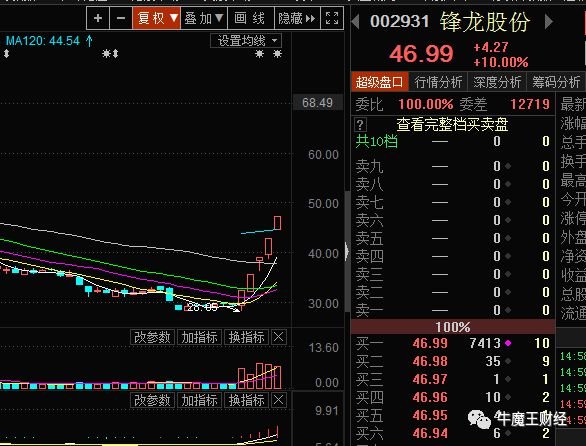Viewport: 586px width, 446px height.
Task: Select the 画线 drawing tool
Action: (x=250, y=18)
